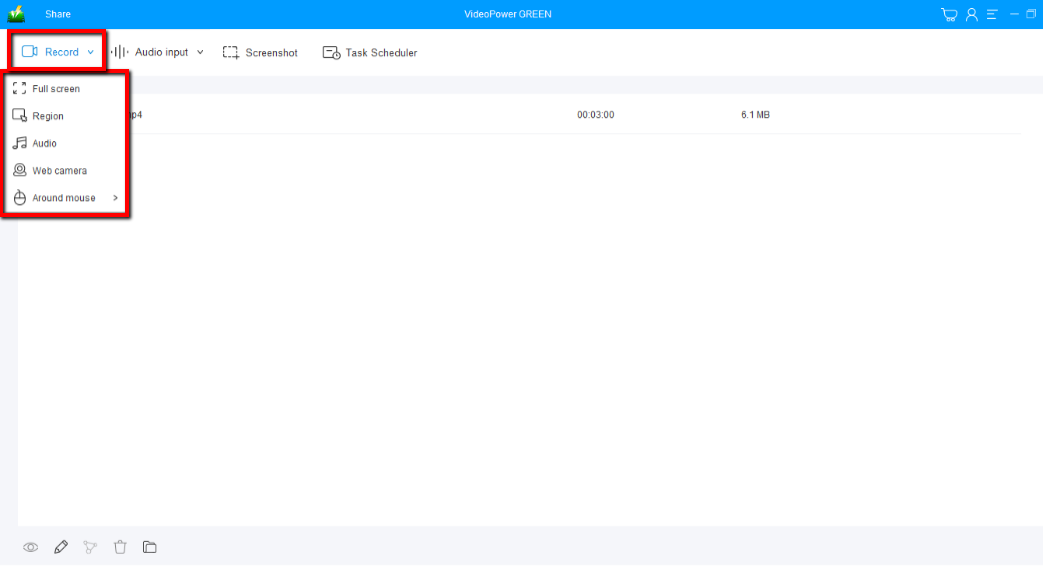Choose Web camera recording option
This screenshot has width=1043, height=583.
59,171
